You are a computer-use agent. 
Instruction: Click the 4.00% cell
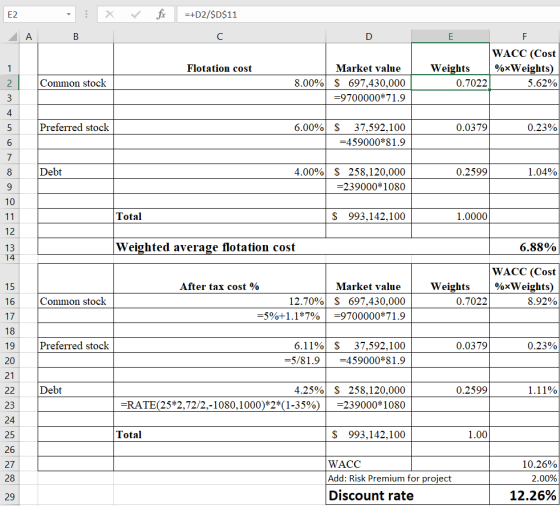tap(219, 172)
